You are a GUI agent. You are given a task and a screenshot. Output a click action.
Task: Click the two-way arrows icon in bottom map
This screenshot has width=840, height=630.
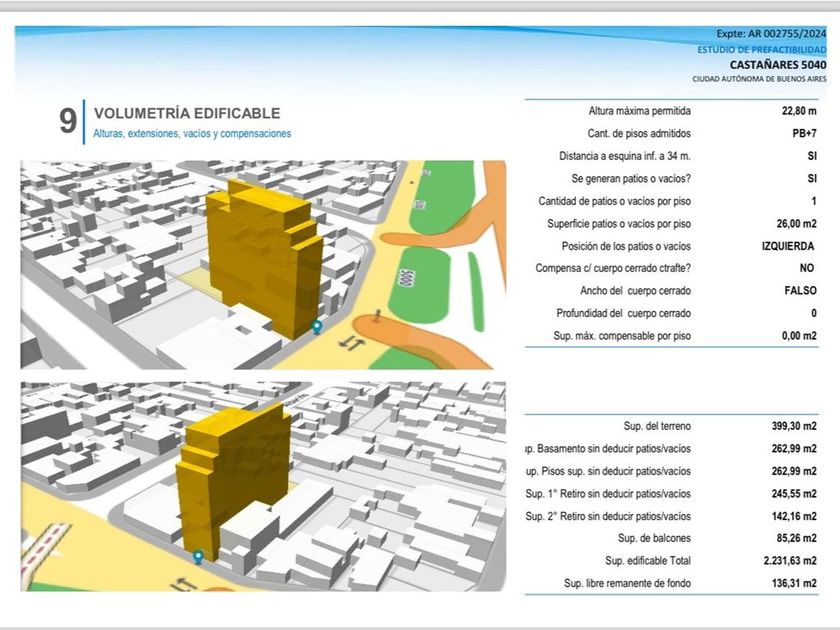tap(186, 583)
